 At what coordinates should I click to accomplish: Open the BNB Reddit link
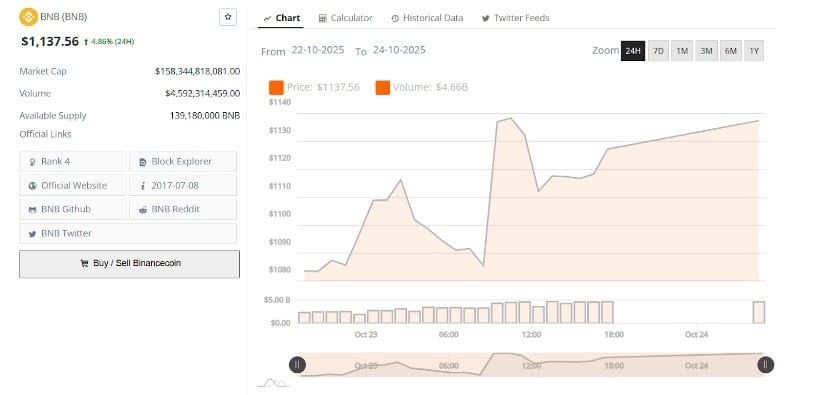pos(183,209)
